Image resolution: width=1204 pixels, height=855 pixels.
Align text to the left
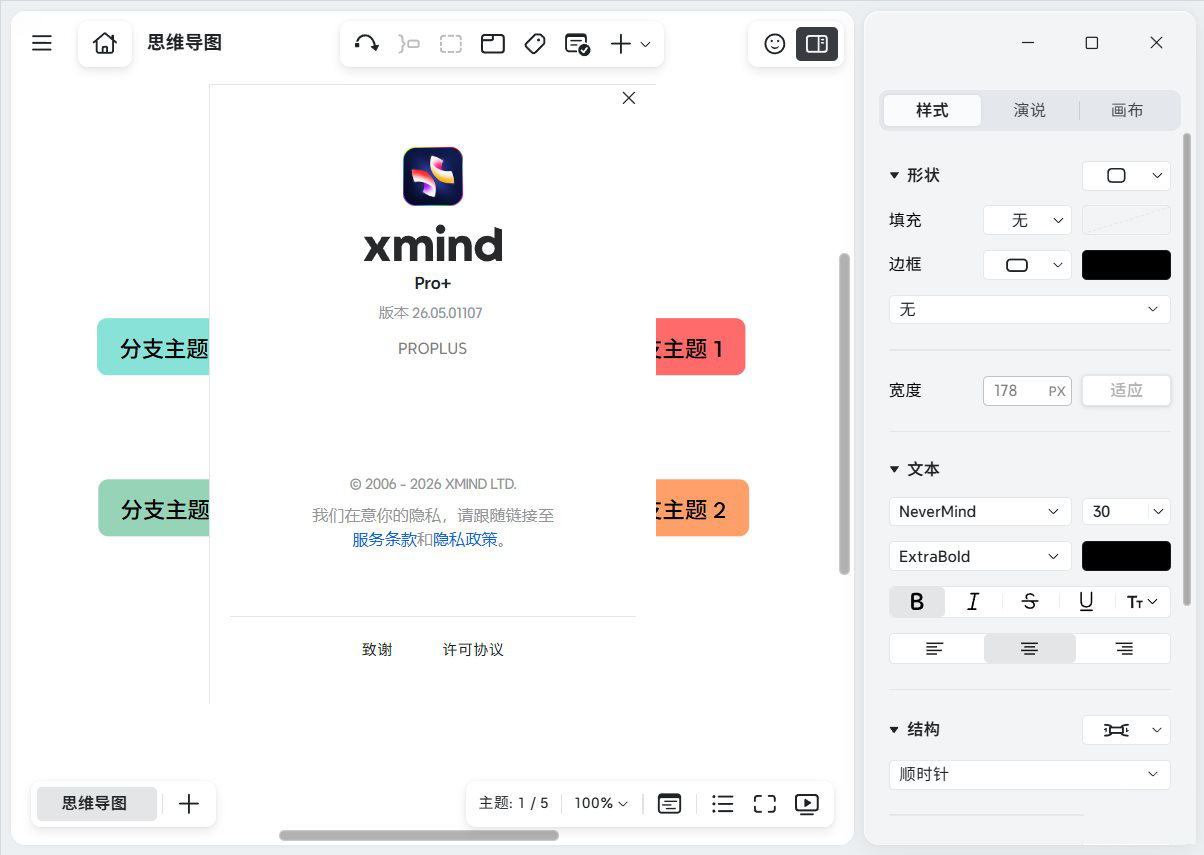coord(935,649)
